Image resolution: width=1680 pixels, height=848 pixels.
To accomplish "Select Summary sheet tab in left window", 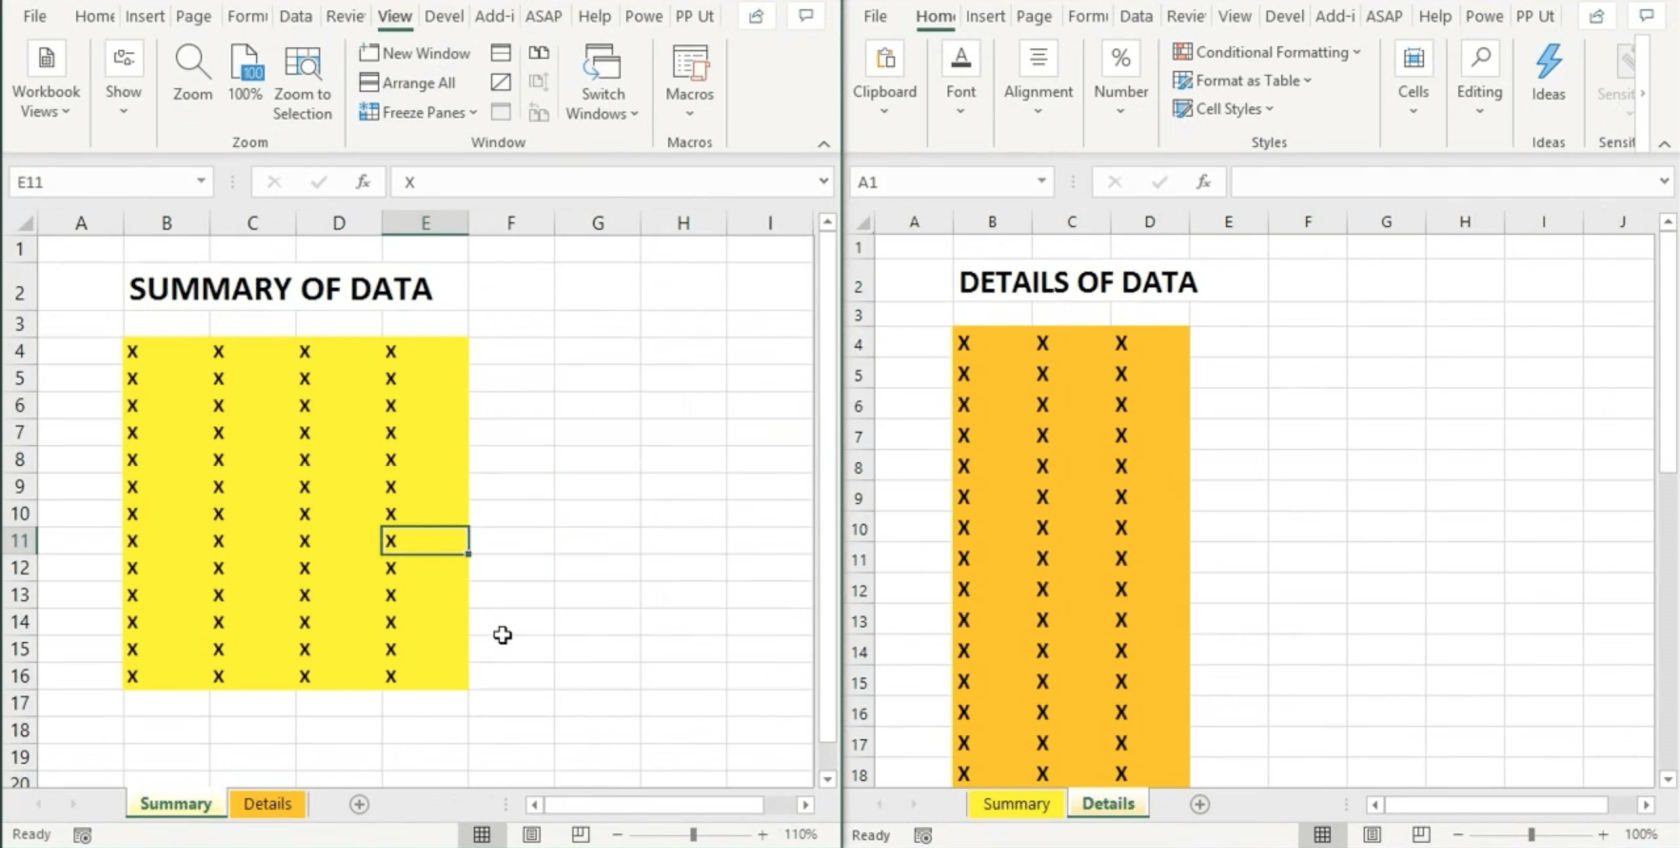I will pyautogui.click(x=175, y=804).
